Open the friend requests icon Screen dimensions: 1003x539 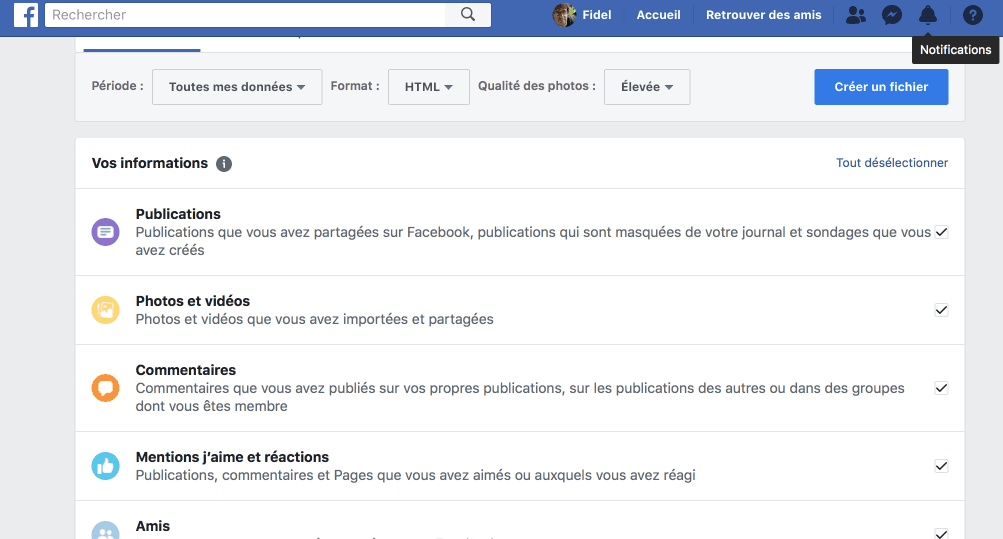pos(855,15)
